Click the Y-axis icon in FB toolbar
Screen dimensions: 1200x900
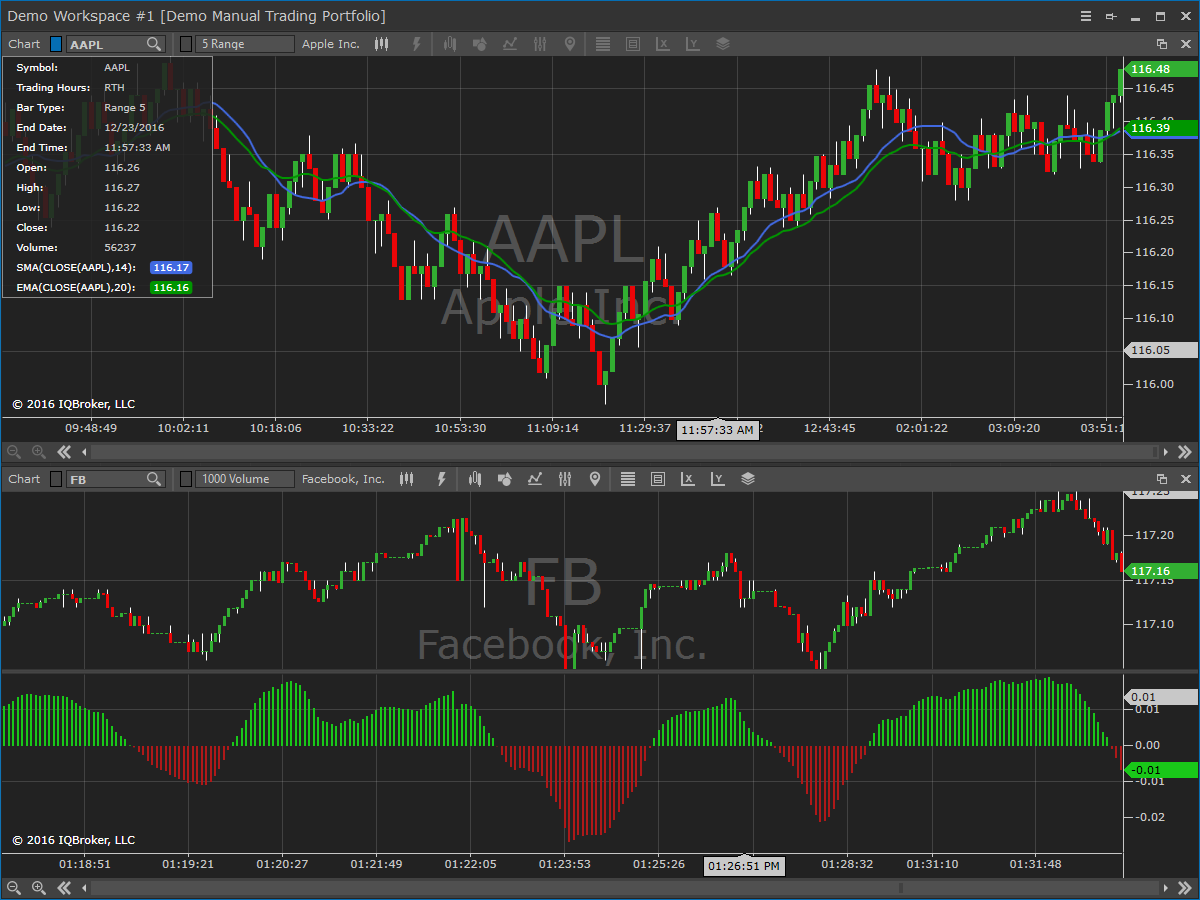click(717, 479)
